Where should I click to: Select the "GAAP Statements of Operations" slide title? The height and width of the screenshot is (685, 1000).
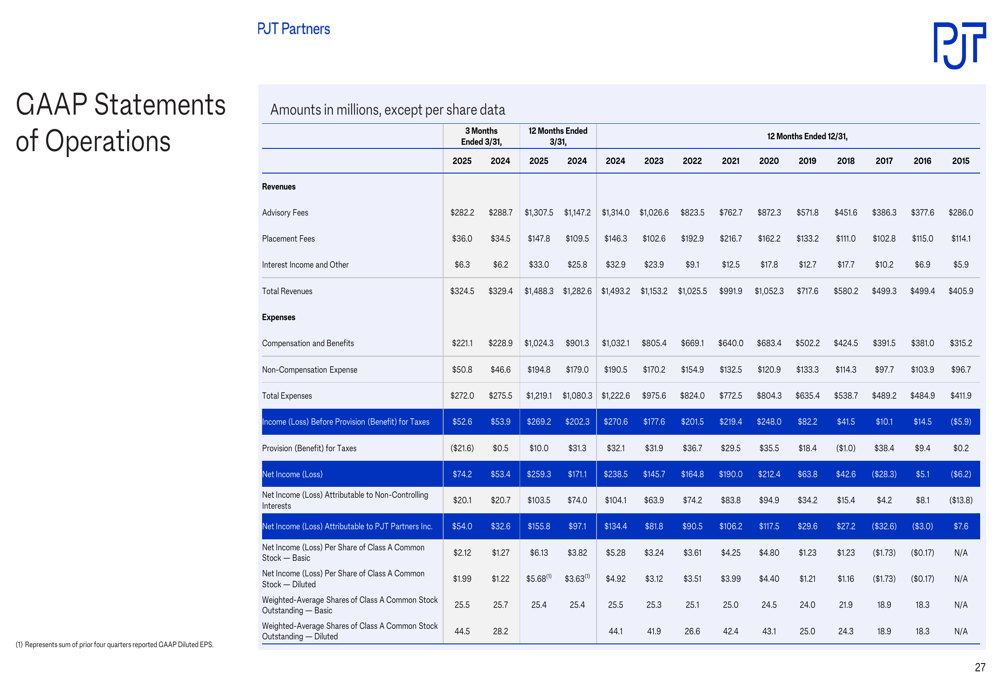click(x=121, y=122)
